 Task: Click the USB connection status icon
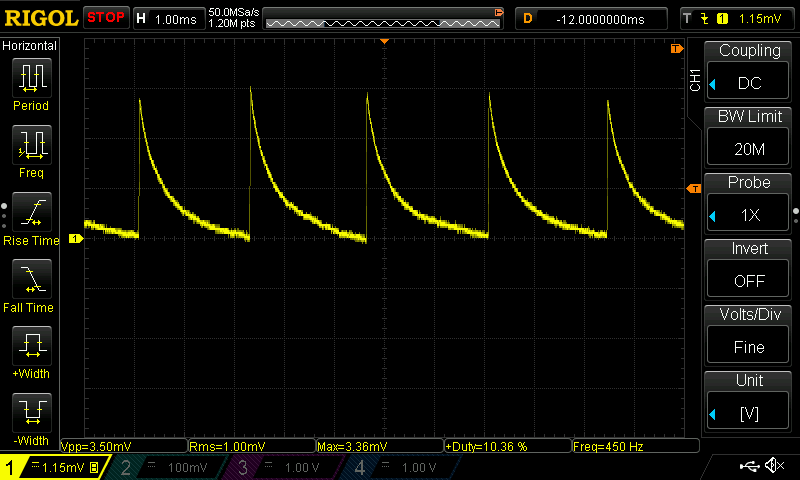tap(748, 466)
